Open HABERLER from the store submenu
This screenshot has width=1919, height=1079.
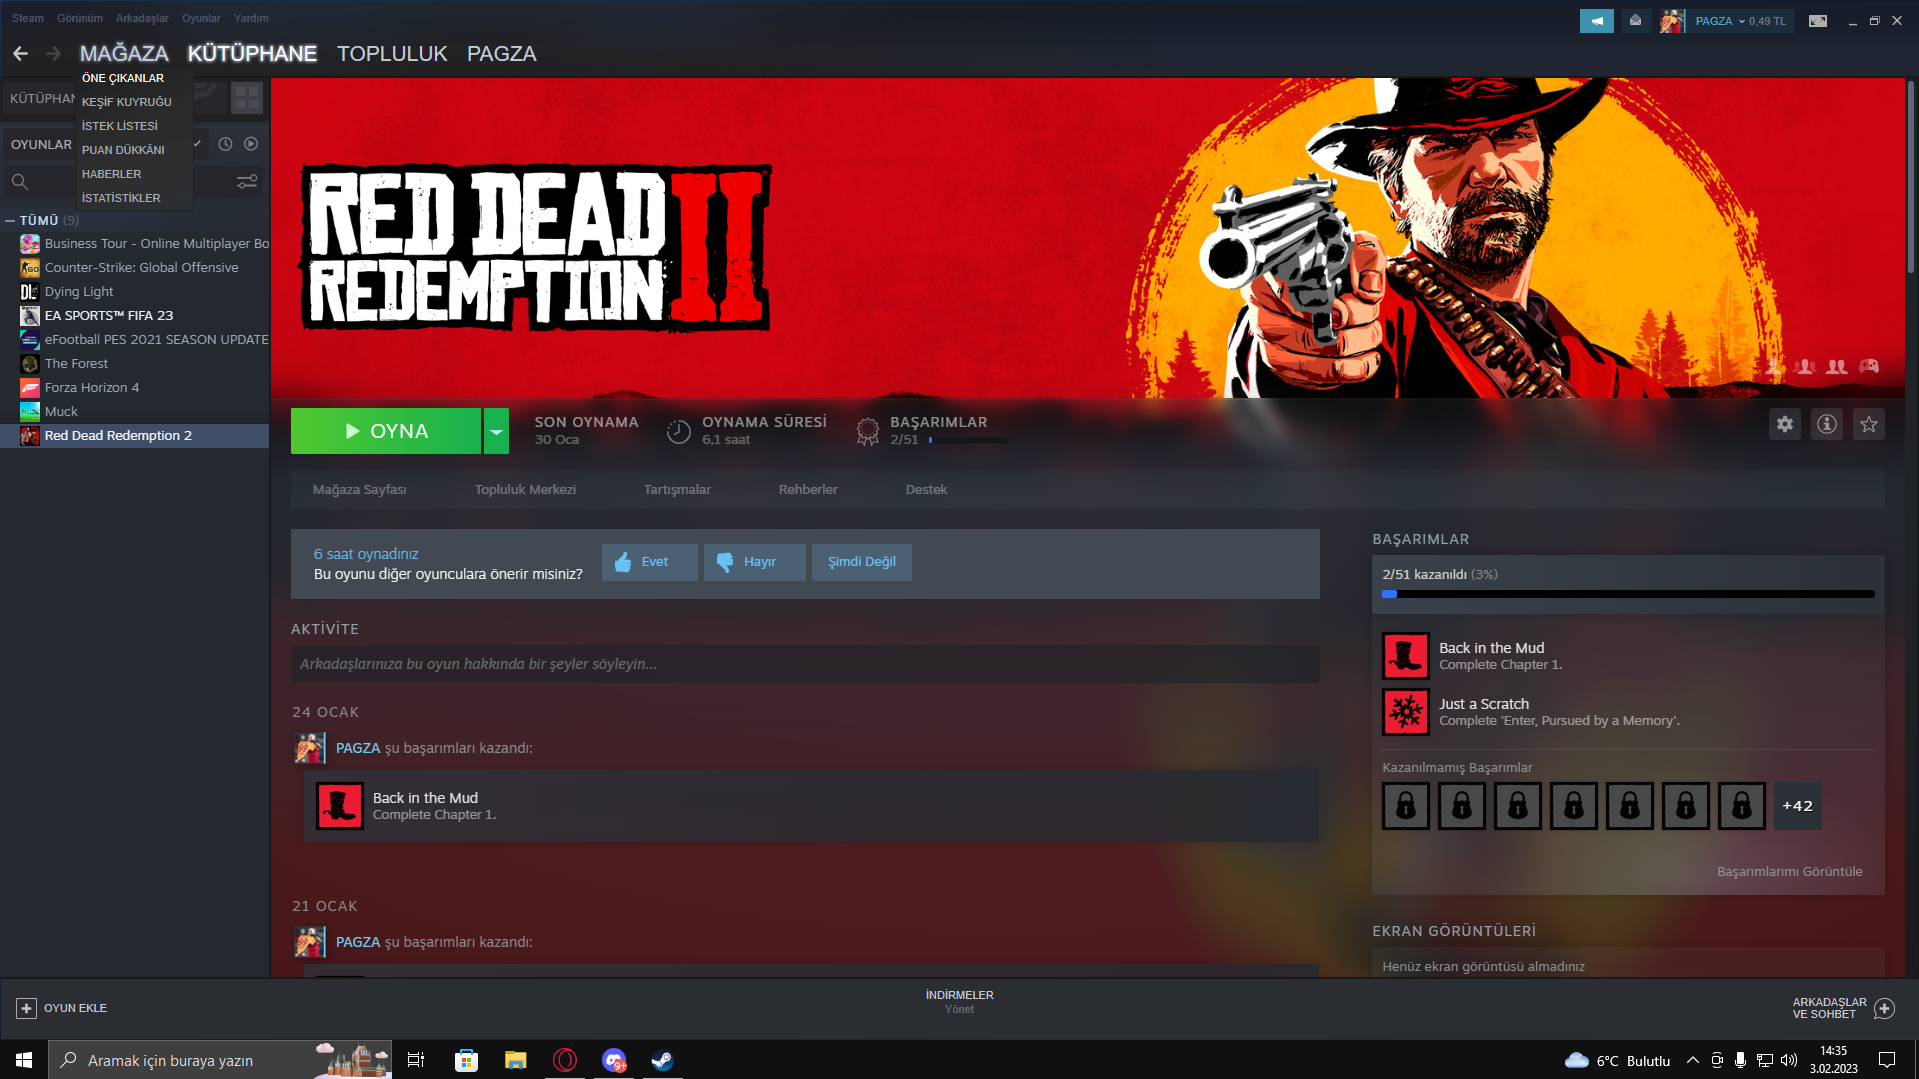112,174
